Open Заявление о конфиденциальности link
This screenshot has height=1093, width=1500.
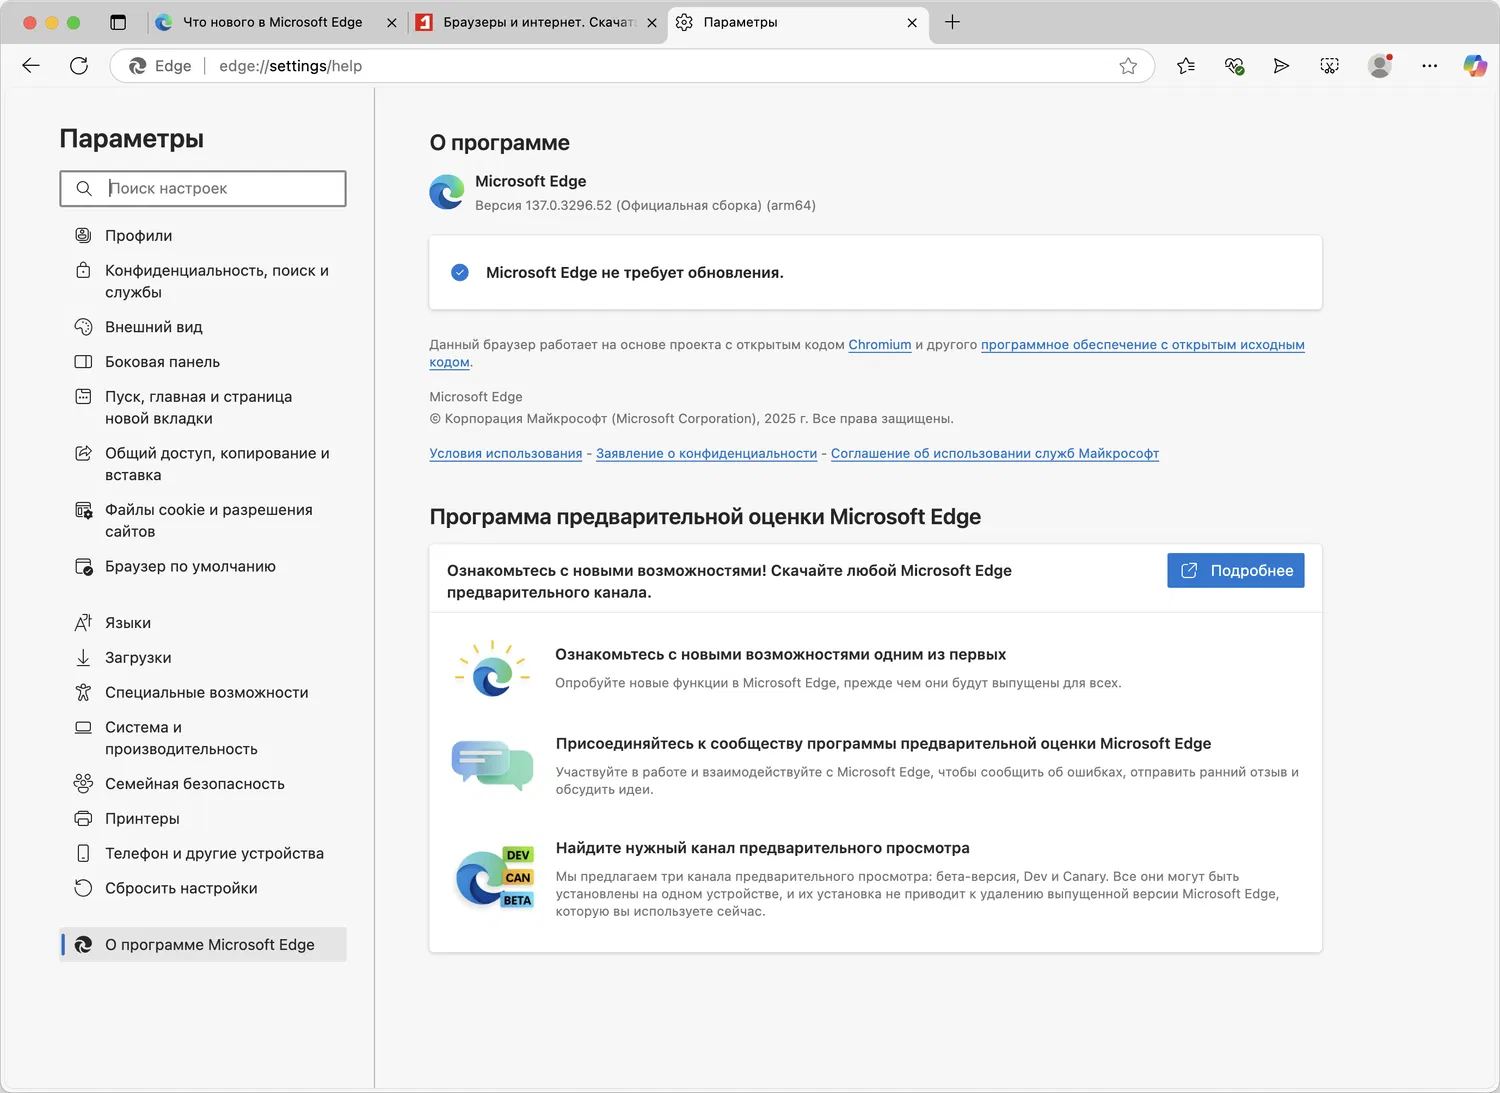pyautogui.click(x=707, y=454)
